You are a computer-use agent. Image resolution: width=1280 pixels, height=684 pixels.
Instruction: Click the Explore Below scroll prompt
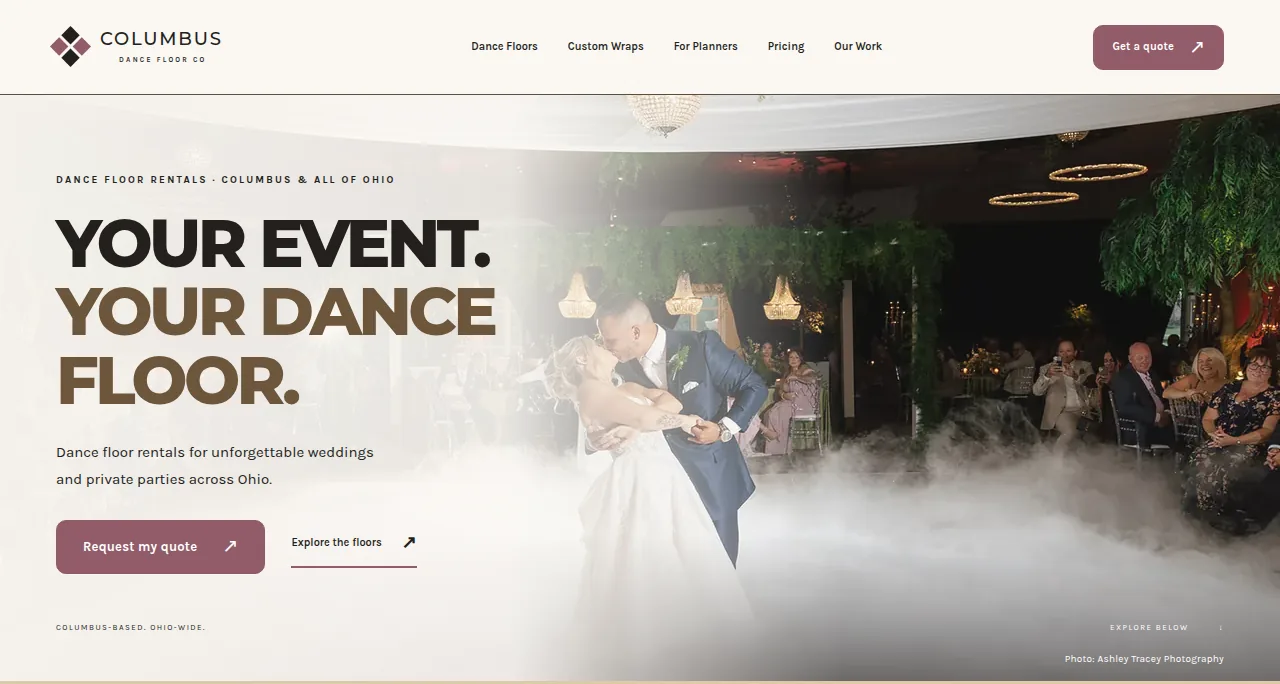(x=1166, y=628)
